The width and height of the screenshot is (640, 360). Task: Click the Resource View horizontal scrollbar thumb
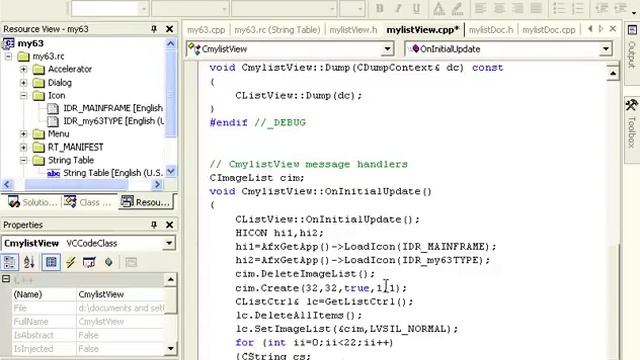point(77,185)
